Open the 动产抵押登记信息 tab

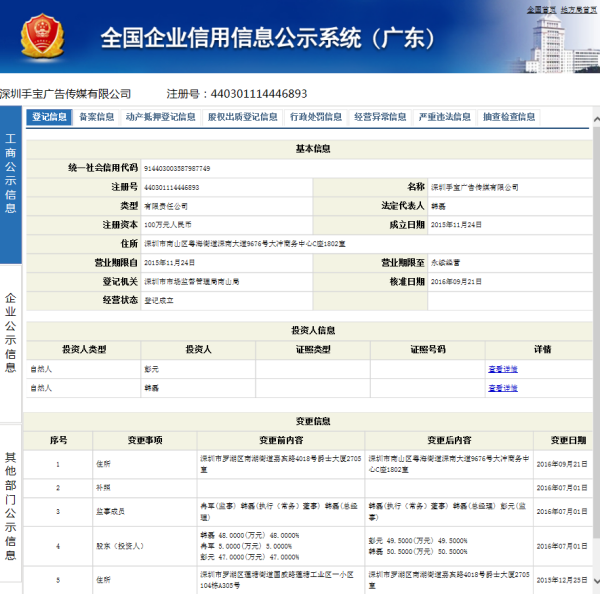tap(160, 117)
